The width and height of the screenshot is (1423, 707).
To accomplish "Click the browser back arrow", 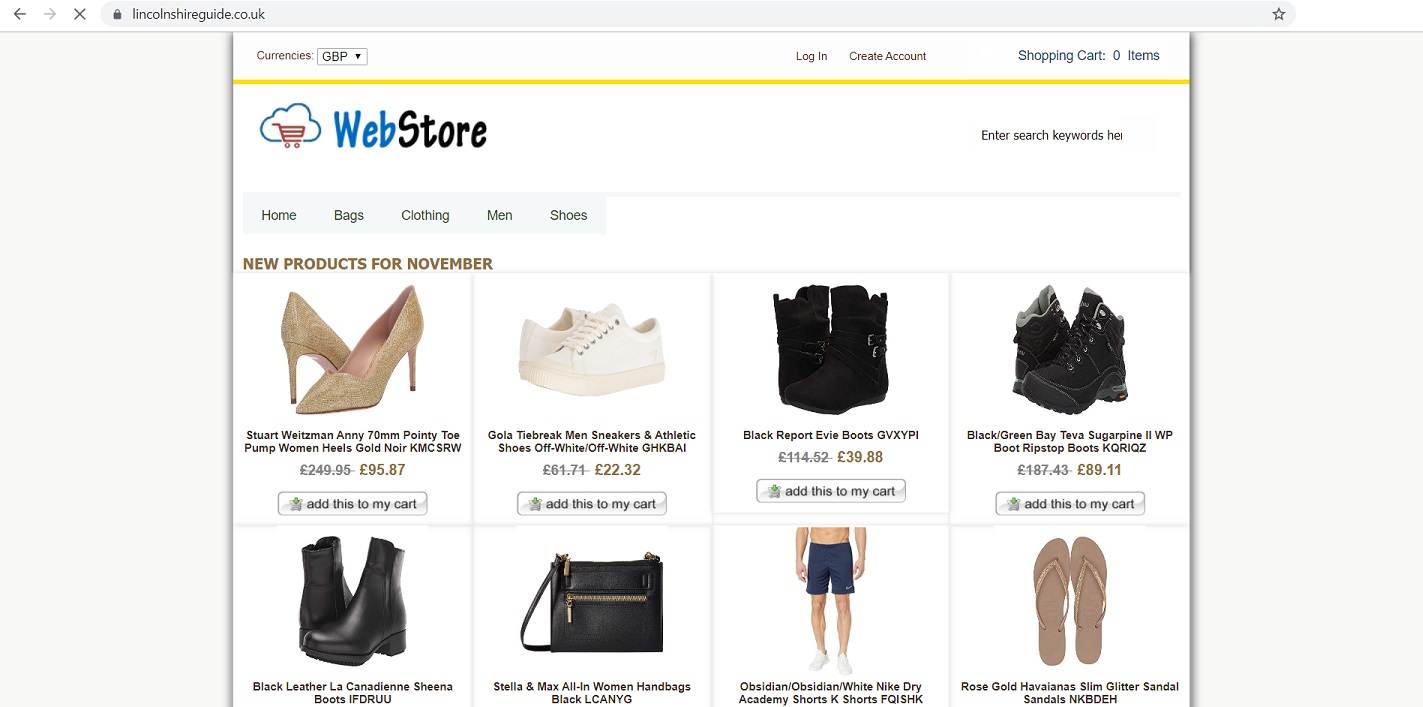I will tap(19, 14).
